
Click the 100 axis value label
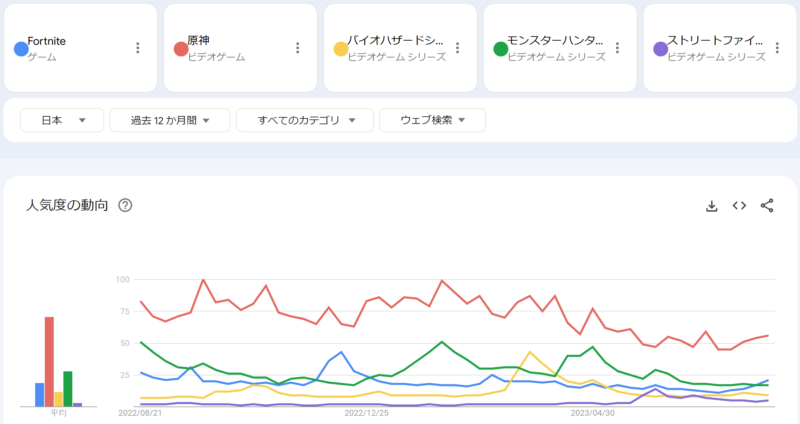(122, 279)
